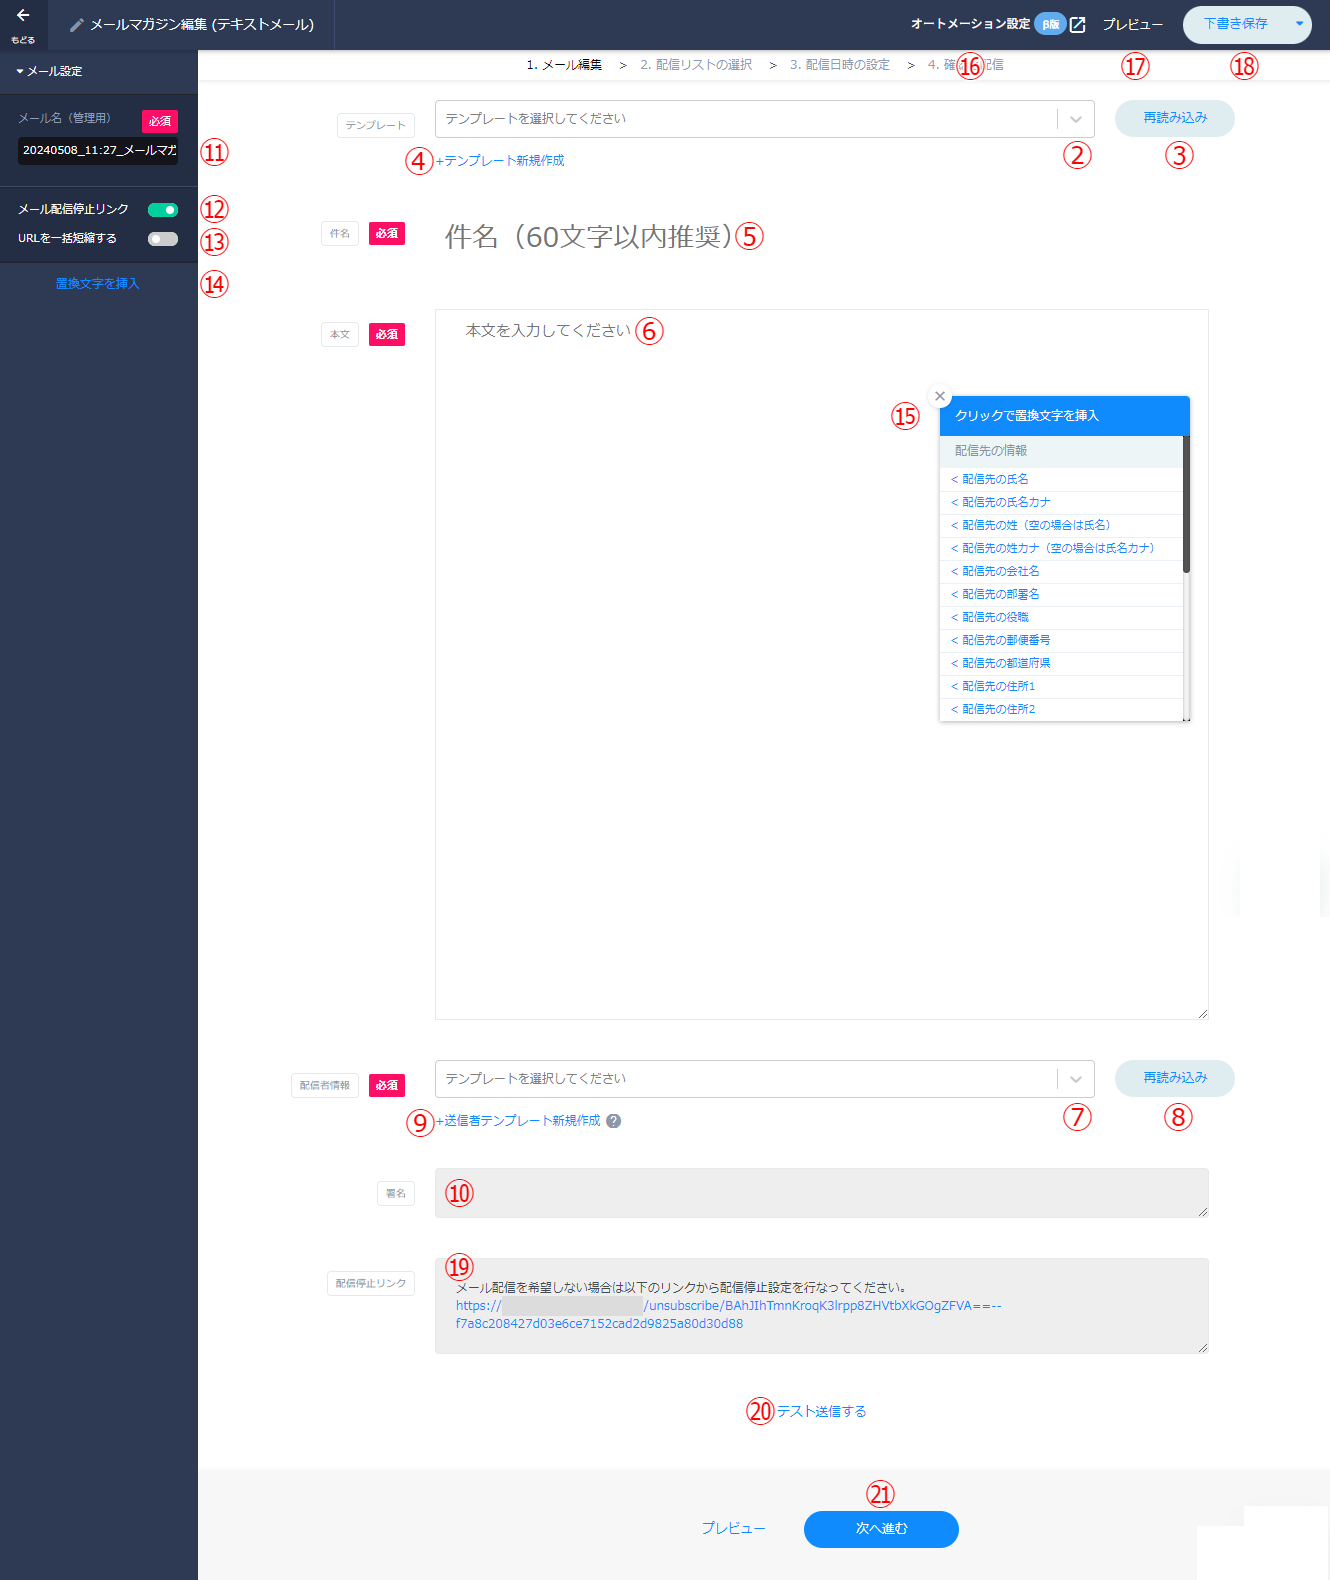The height and width of the screenshot is (1580, 1330).
Task: Open the draft save dropdown arrow
Action: click(x=1299, y=24)
